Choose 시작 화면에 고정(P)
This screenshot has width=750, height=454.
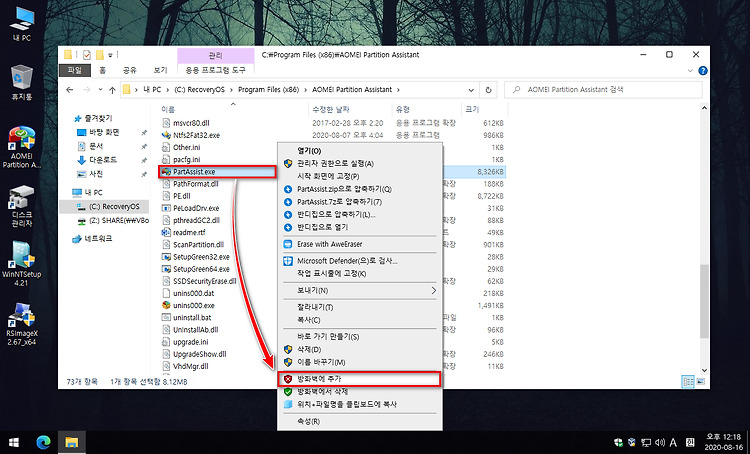tap(360, 176)
